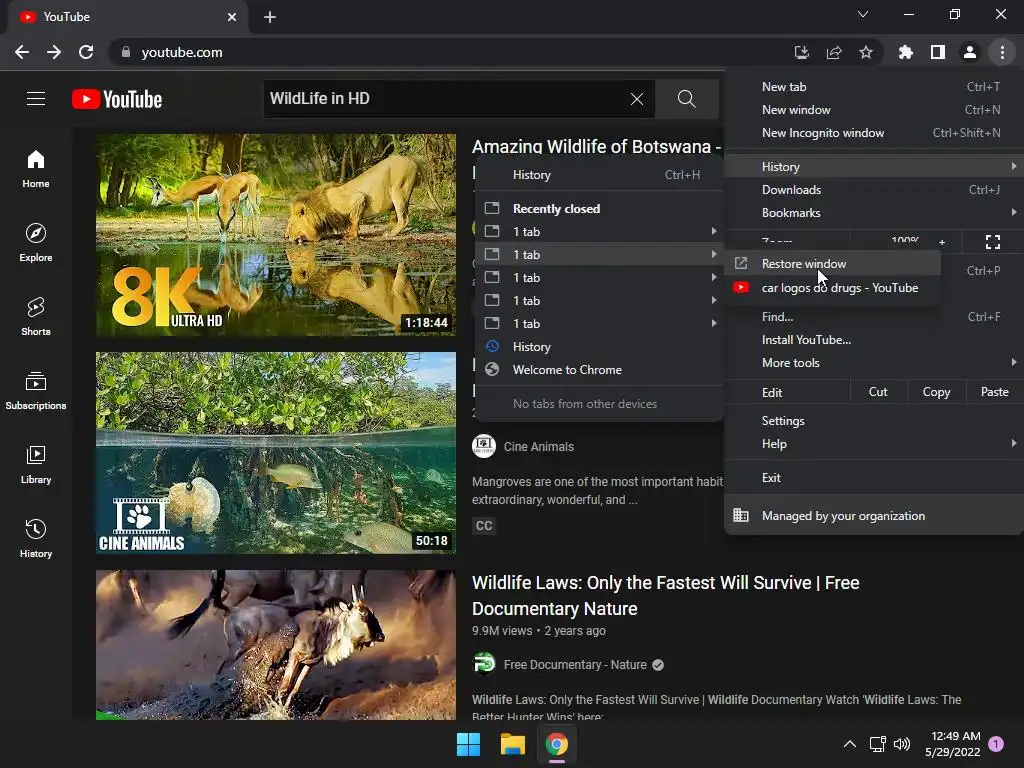1024x768 pixels.
Task: Go to Home in sidebar
Action: click(x=36, y=168)
